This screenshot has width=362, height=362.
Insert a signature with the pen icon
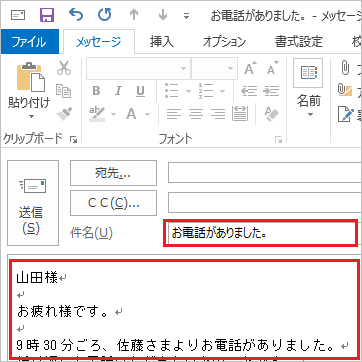[x=345, y=114]
